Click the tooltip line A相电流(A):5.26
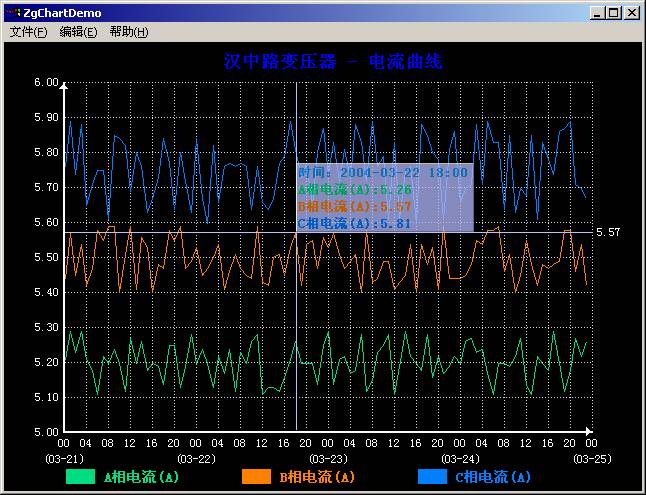 pos(355,190)
